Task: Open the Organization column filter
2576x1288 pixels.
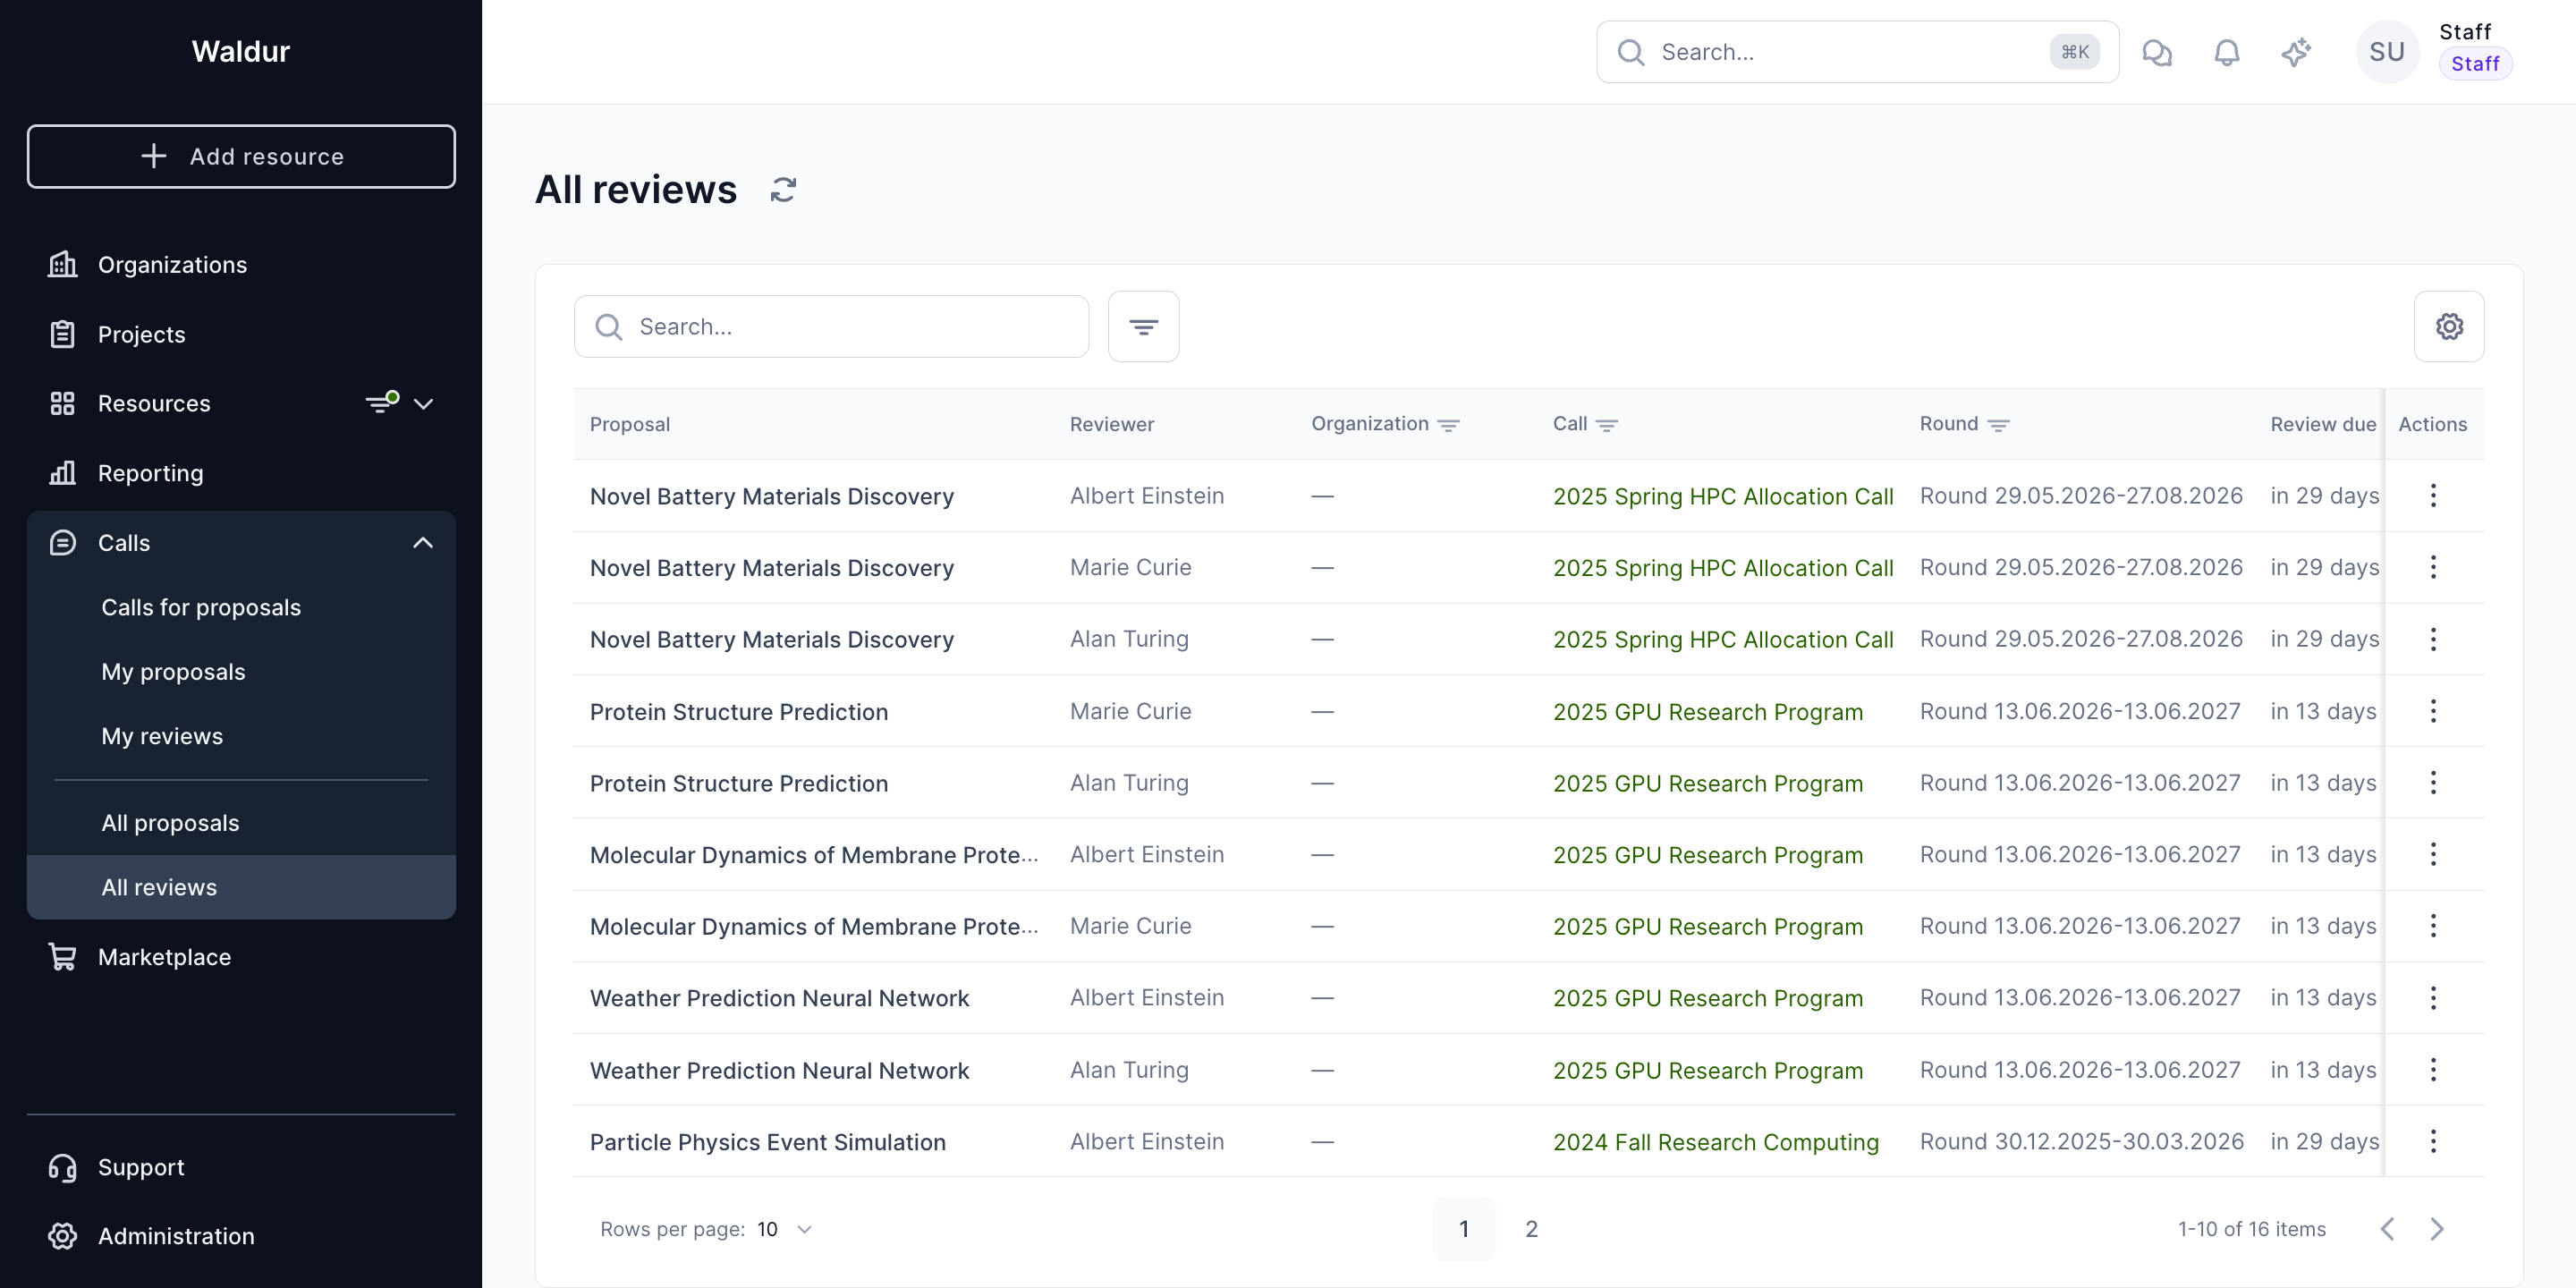Action: pos(1447,425)
